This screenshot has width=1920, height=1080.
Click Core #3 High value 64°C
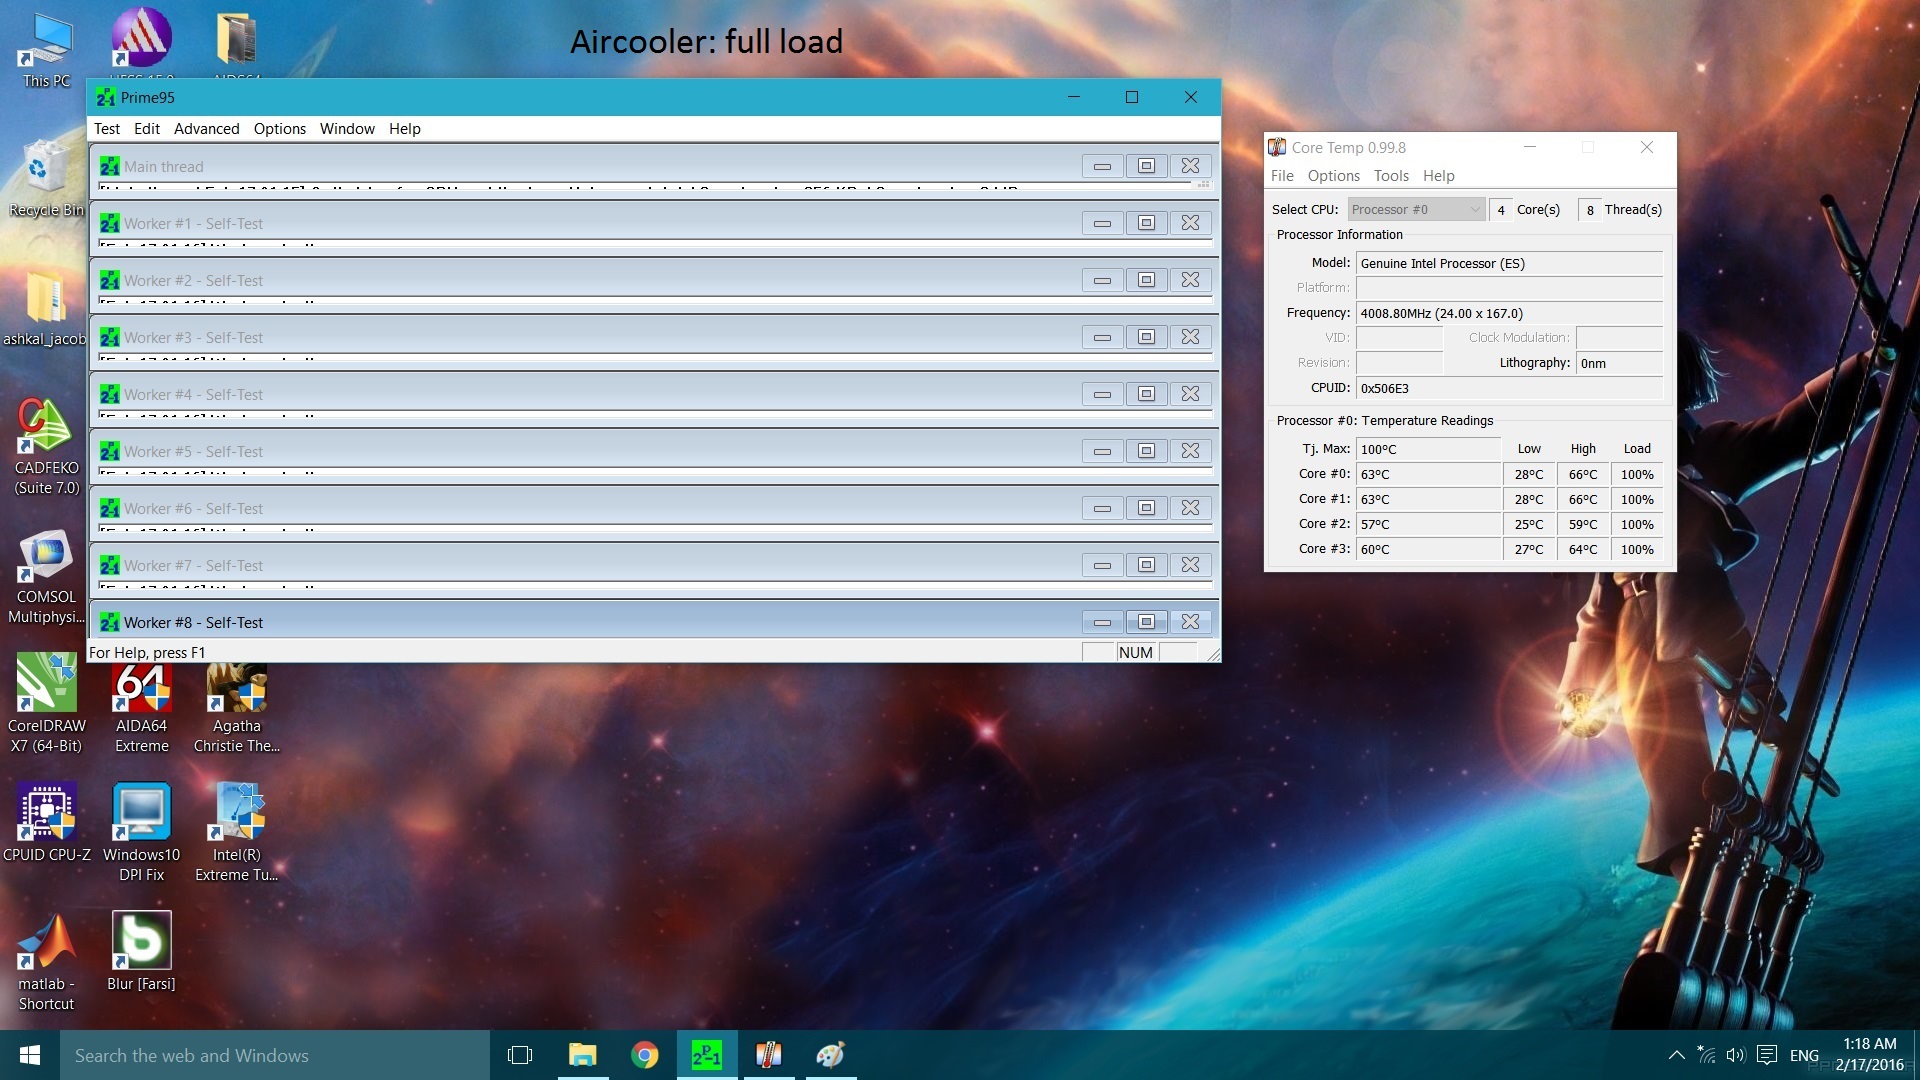[1583, 549]
